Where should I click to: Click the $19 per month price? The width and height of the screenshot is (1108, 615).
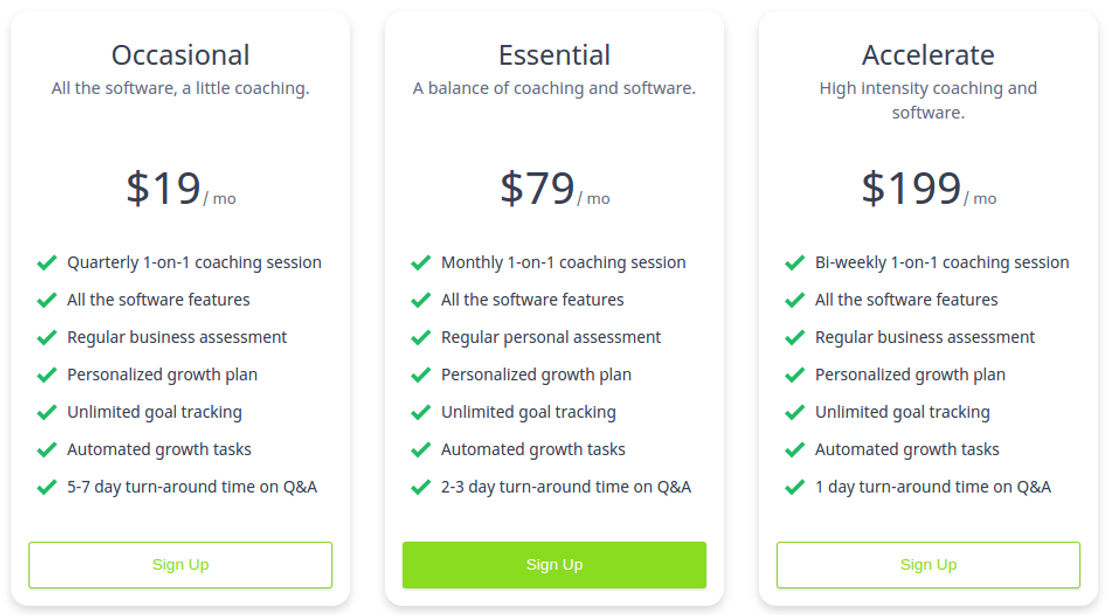[181, 189]
